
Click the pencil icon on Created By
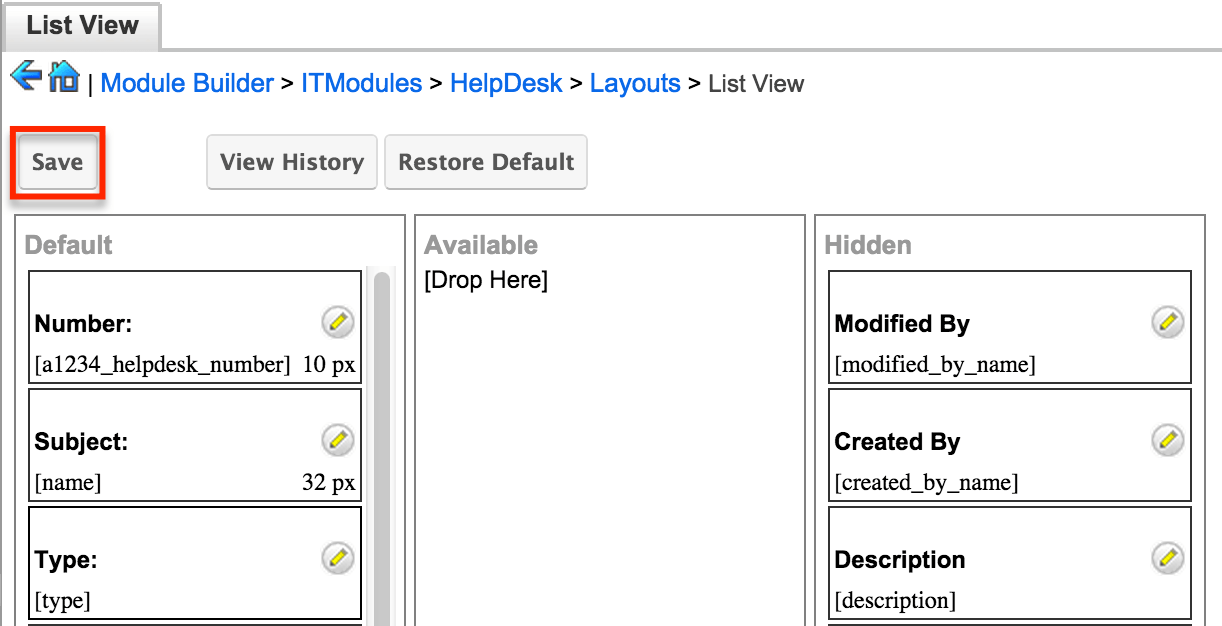(x=1168, y=440)
